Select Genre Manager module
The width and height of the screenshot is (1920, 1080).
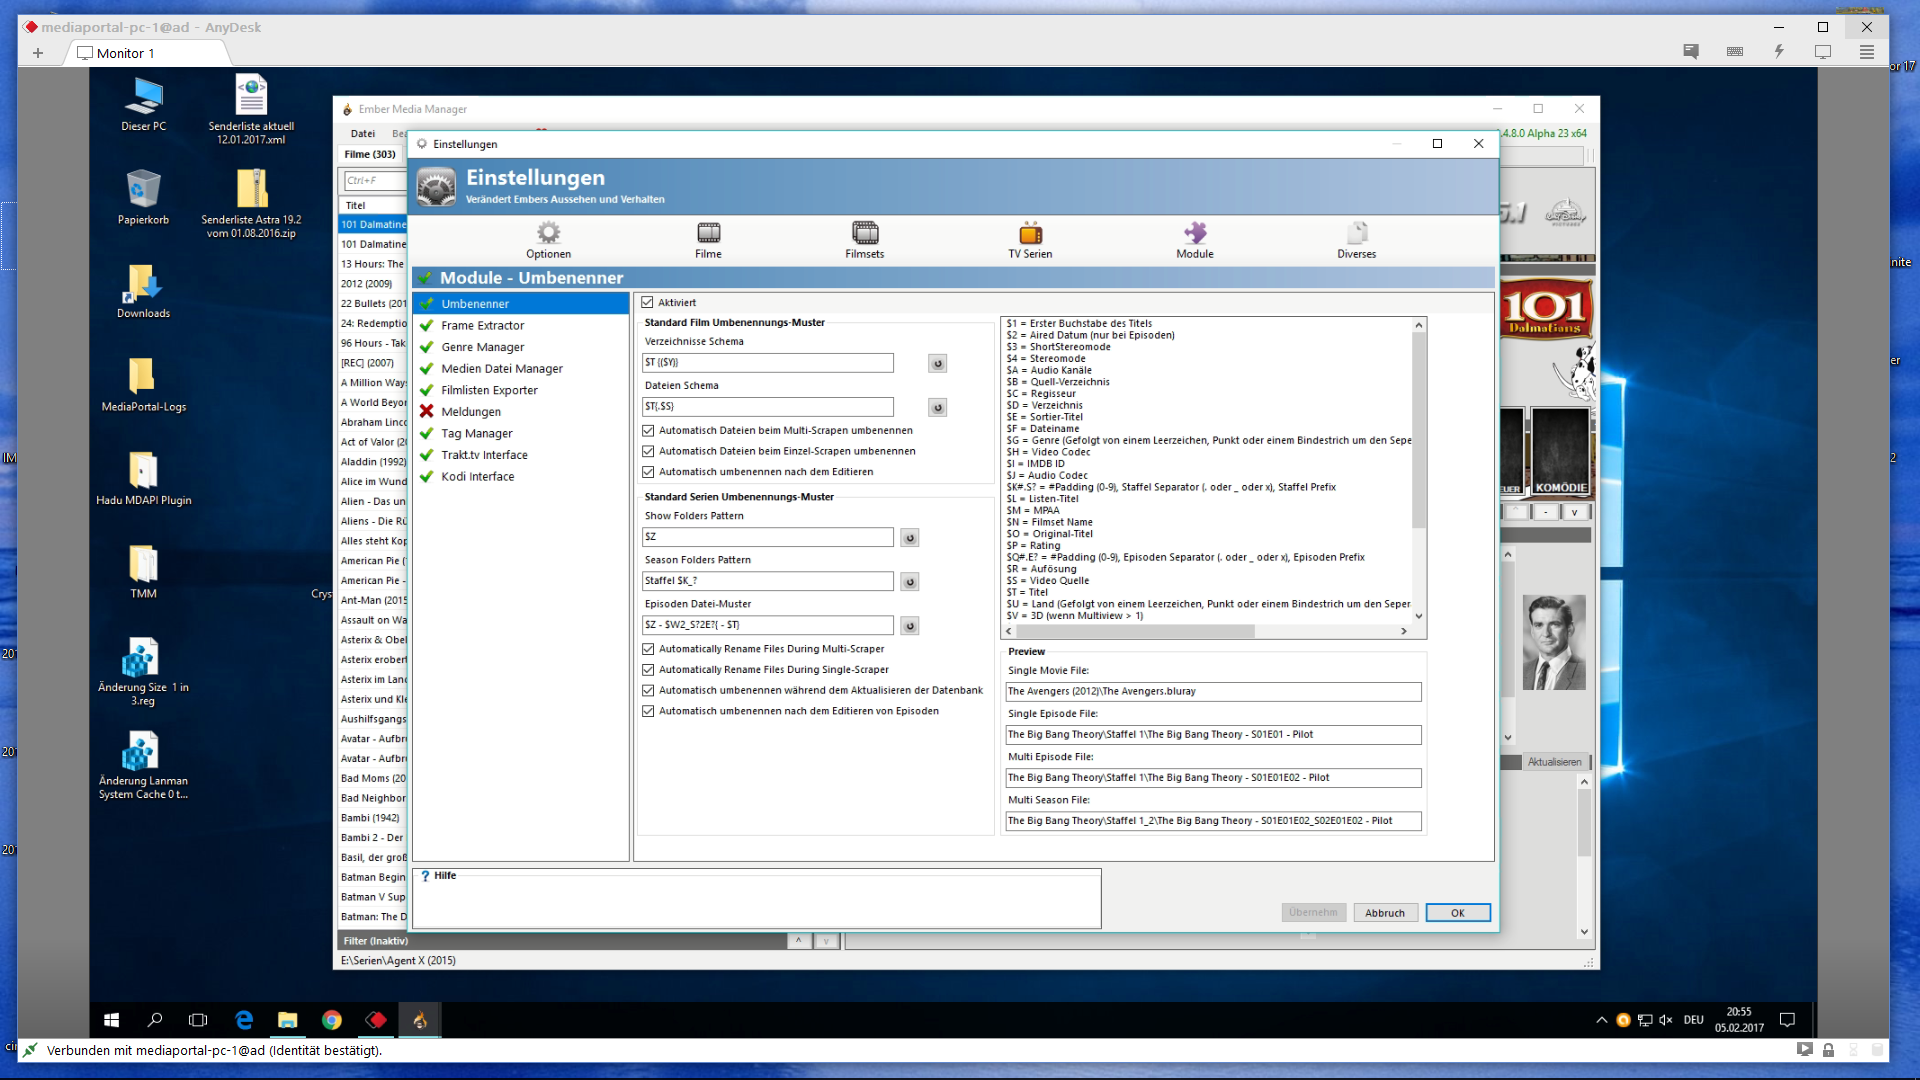click(521, 347)
